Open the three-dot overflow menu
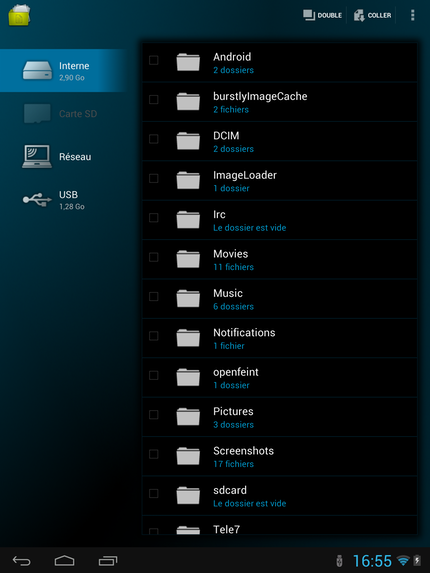Screen dimensions: 430x573 pyautogui.click(x=412, y=15)
